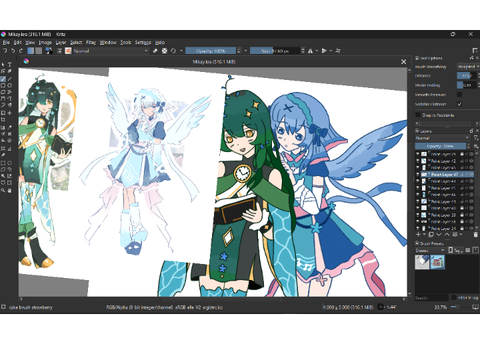Expand the horizontal mirror options arrow
The height and width of the screenshot is (360, 480).
click(317, 51)
